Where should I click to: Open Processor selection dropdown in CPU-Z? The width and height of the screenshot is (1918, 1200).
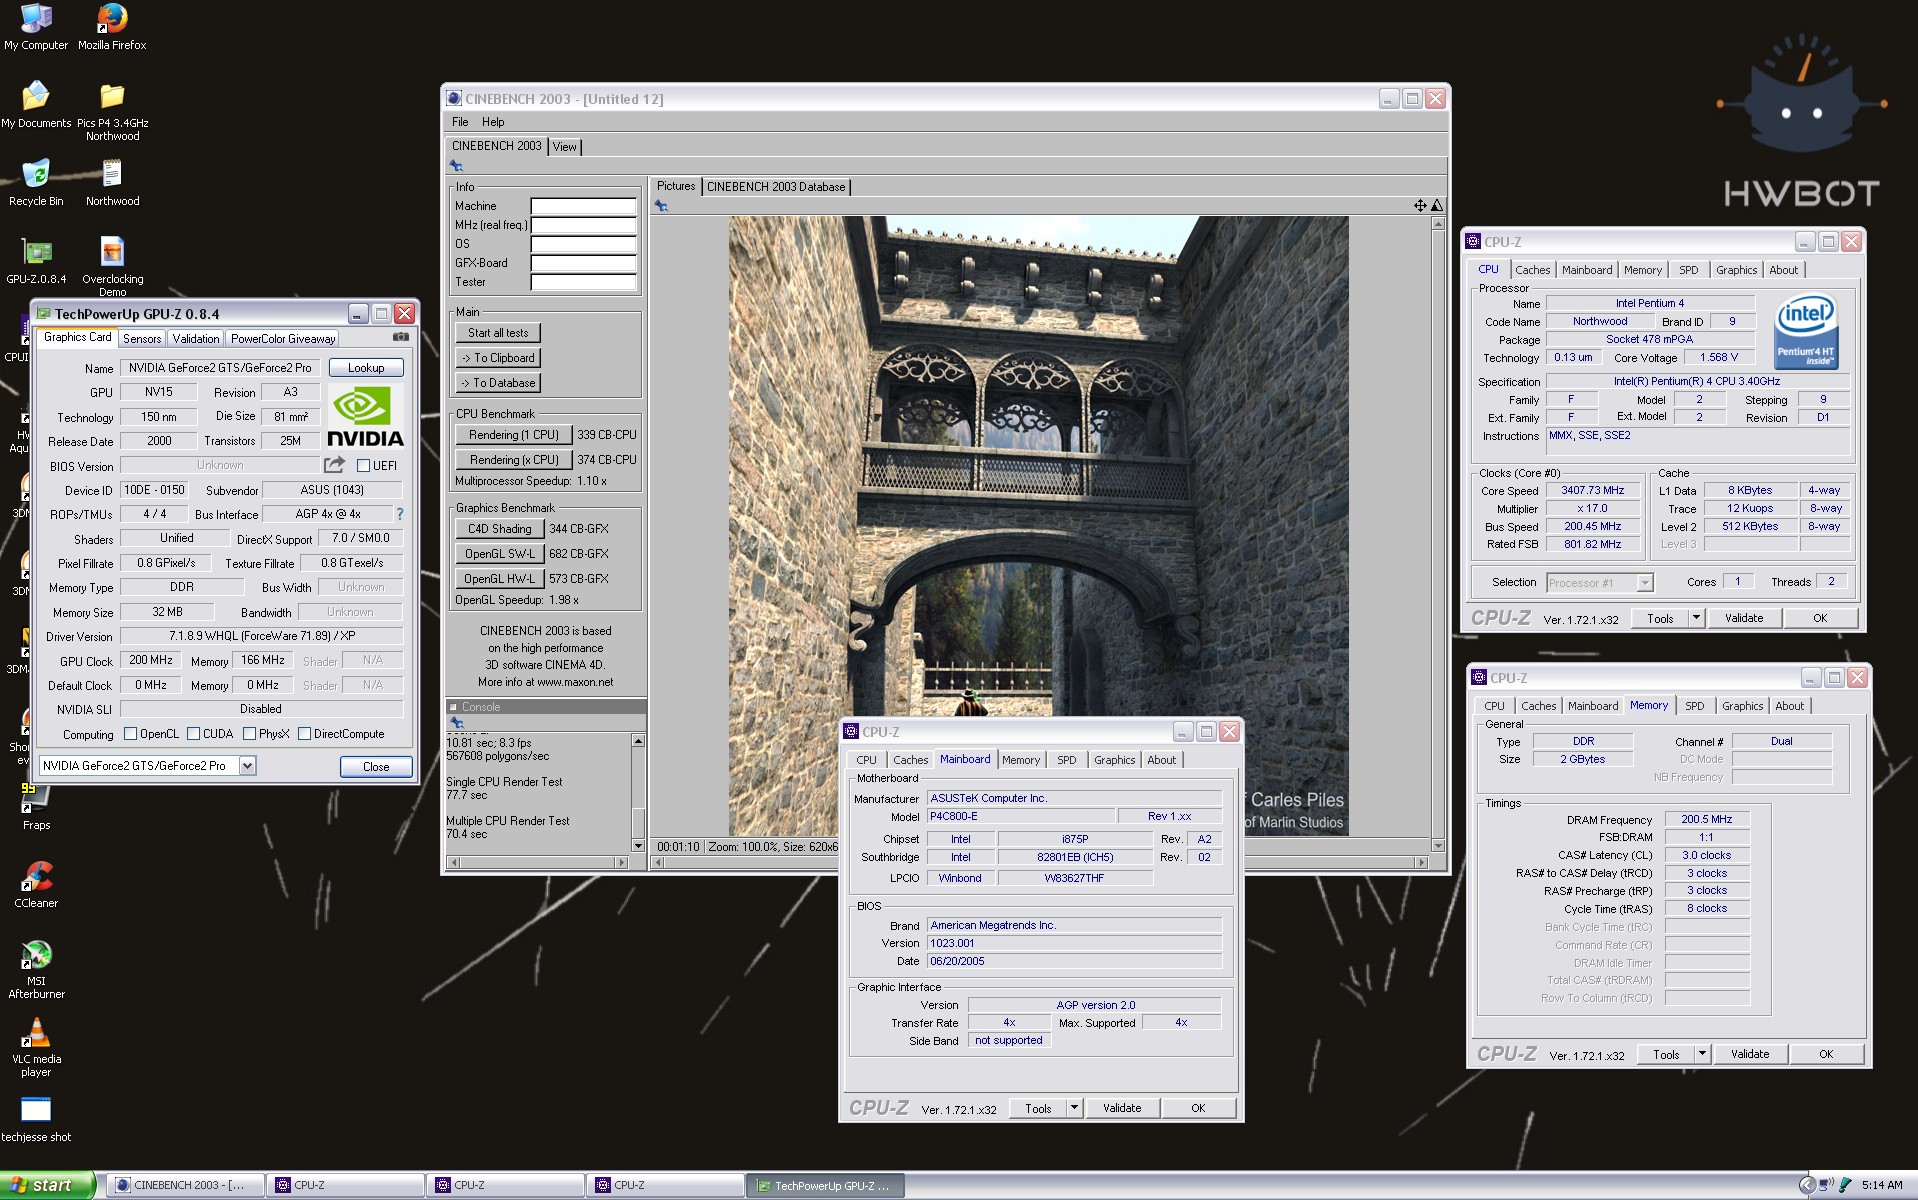[x=1644, y=583]
